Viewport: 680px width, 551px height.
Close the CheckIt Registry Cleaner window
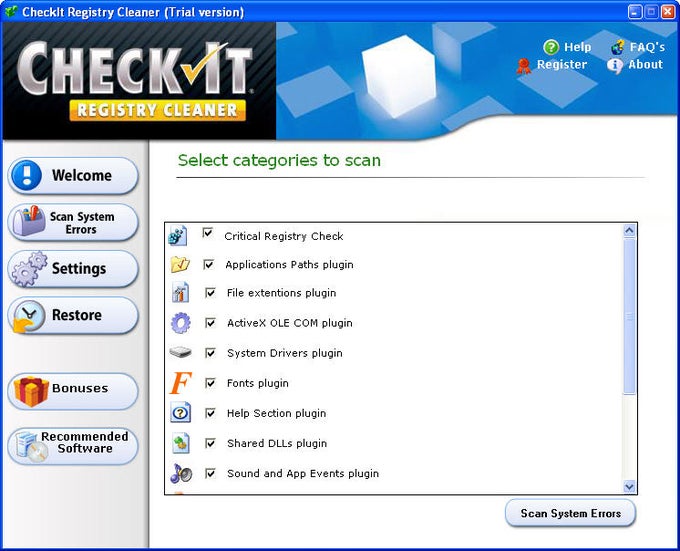pyautogui.click(x=667, y=12)
